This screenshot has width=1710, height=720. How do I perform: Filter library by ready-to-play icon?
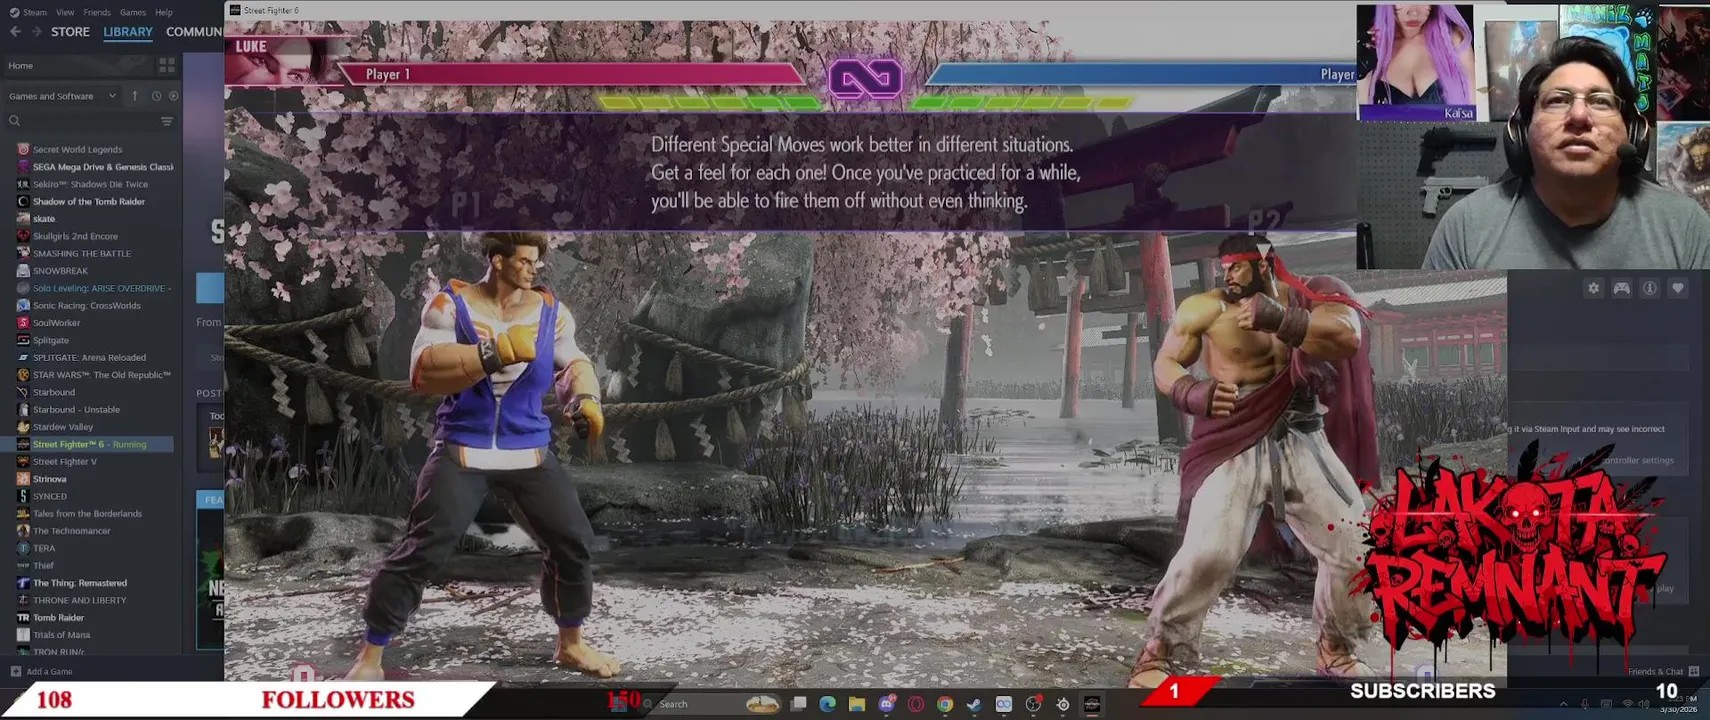(173, 96)
